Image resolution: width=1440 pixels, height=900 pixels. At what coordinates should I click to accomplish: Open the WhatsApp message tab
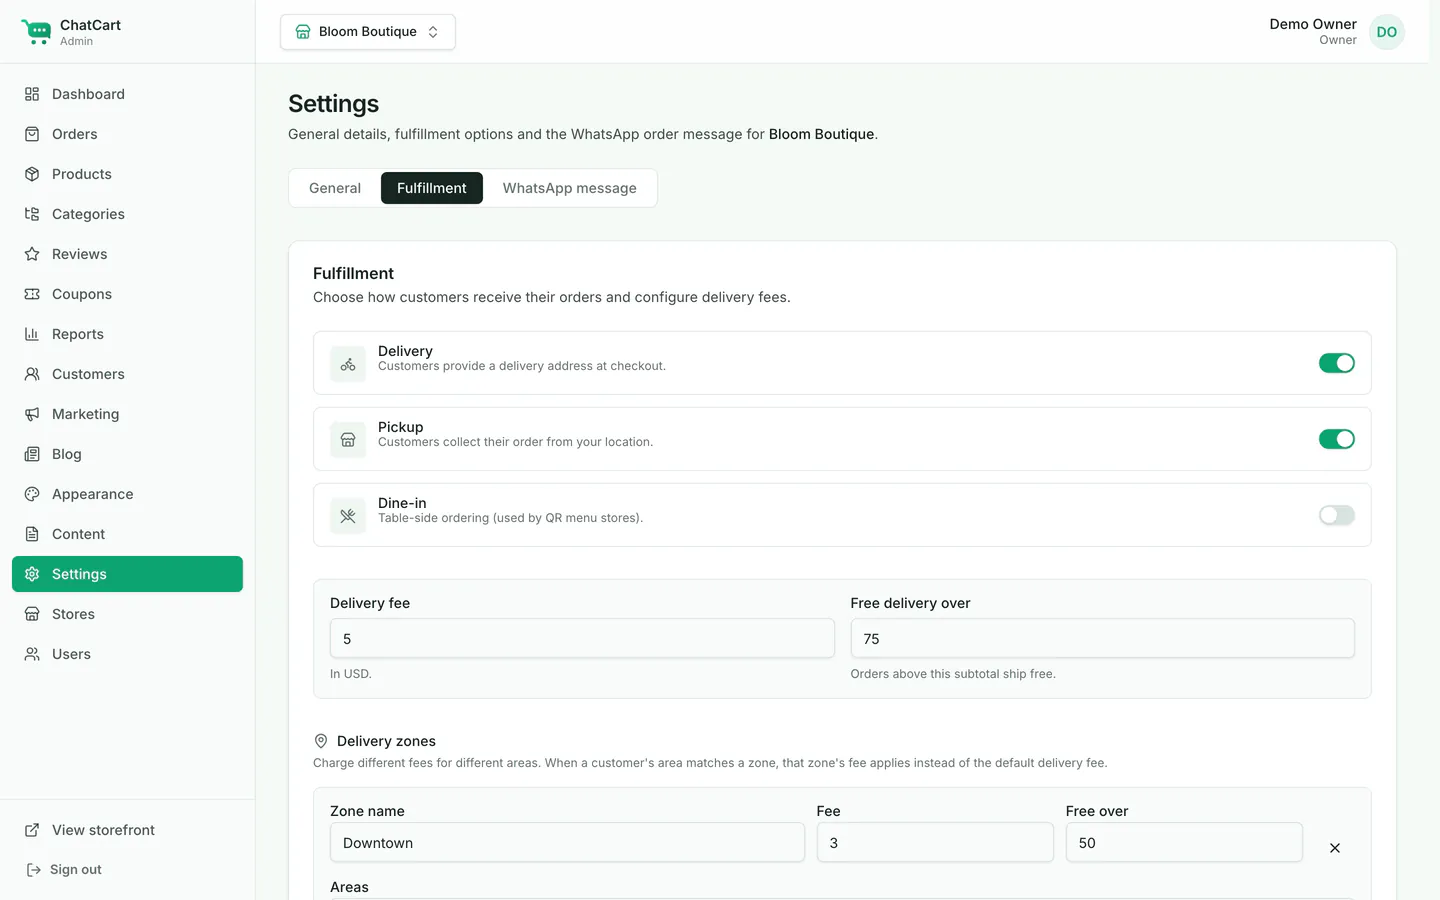pyautogui.click(x=570, y=188)
